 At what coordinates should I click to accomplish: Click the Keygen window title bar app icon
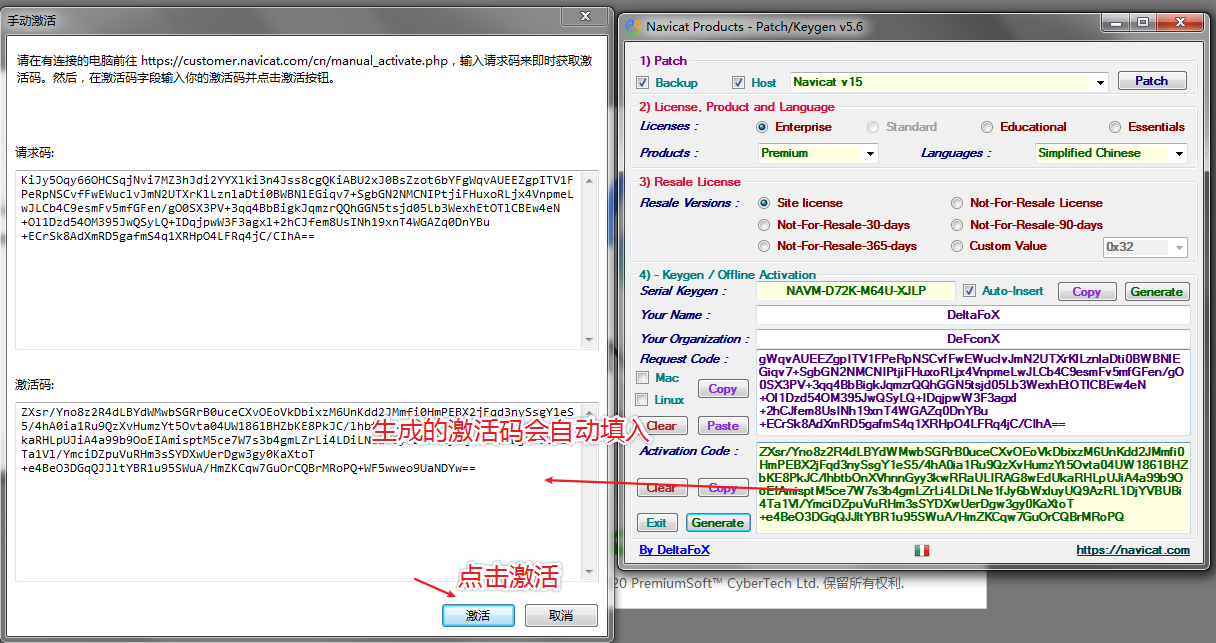tap(632, 26)
